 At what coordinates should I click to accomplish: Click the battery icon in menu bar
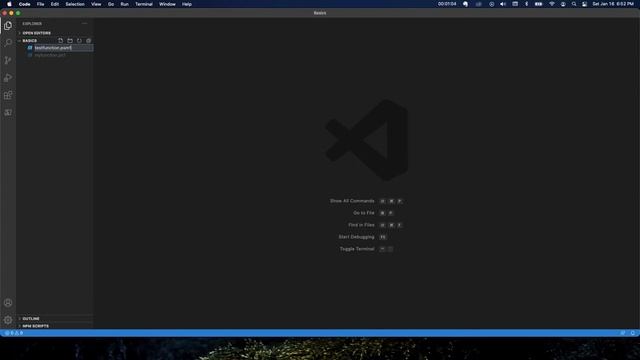(x=539, y=4)
